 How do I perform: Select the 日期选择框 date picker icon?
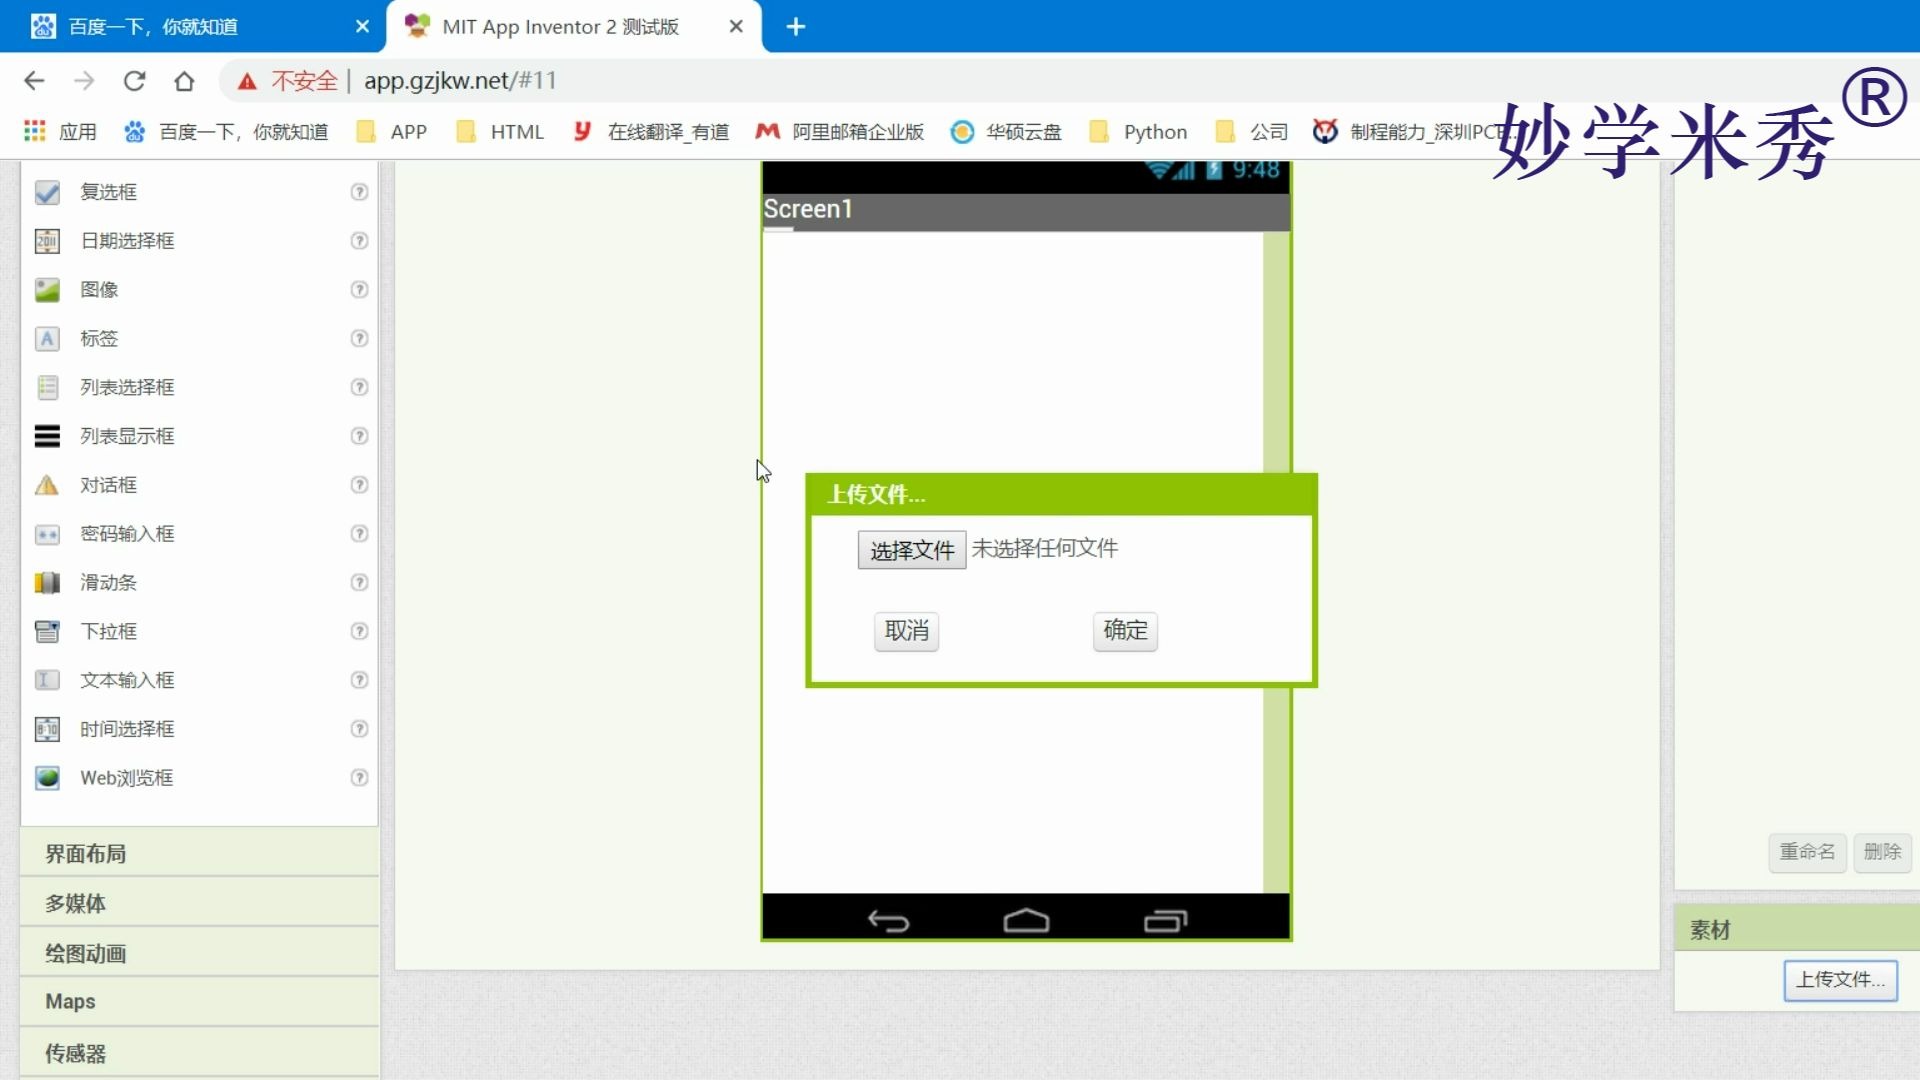pos(47,241)
